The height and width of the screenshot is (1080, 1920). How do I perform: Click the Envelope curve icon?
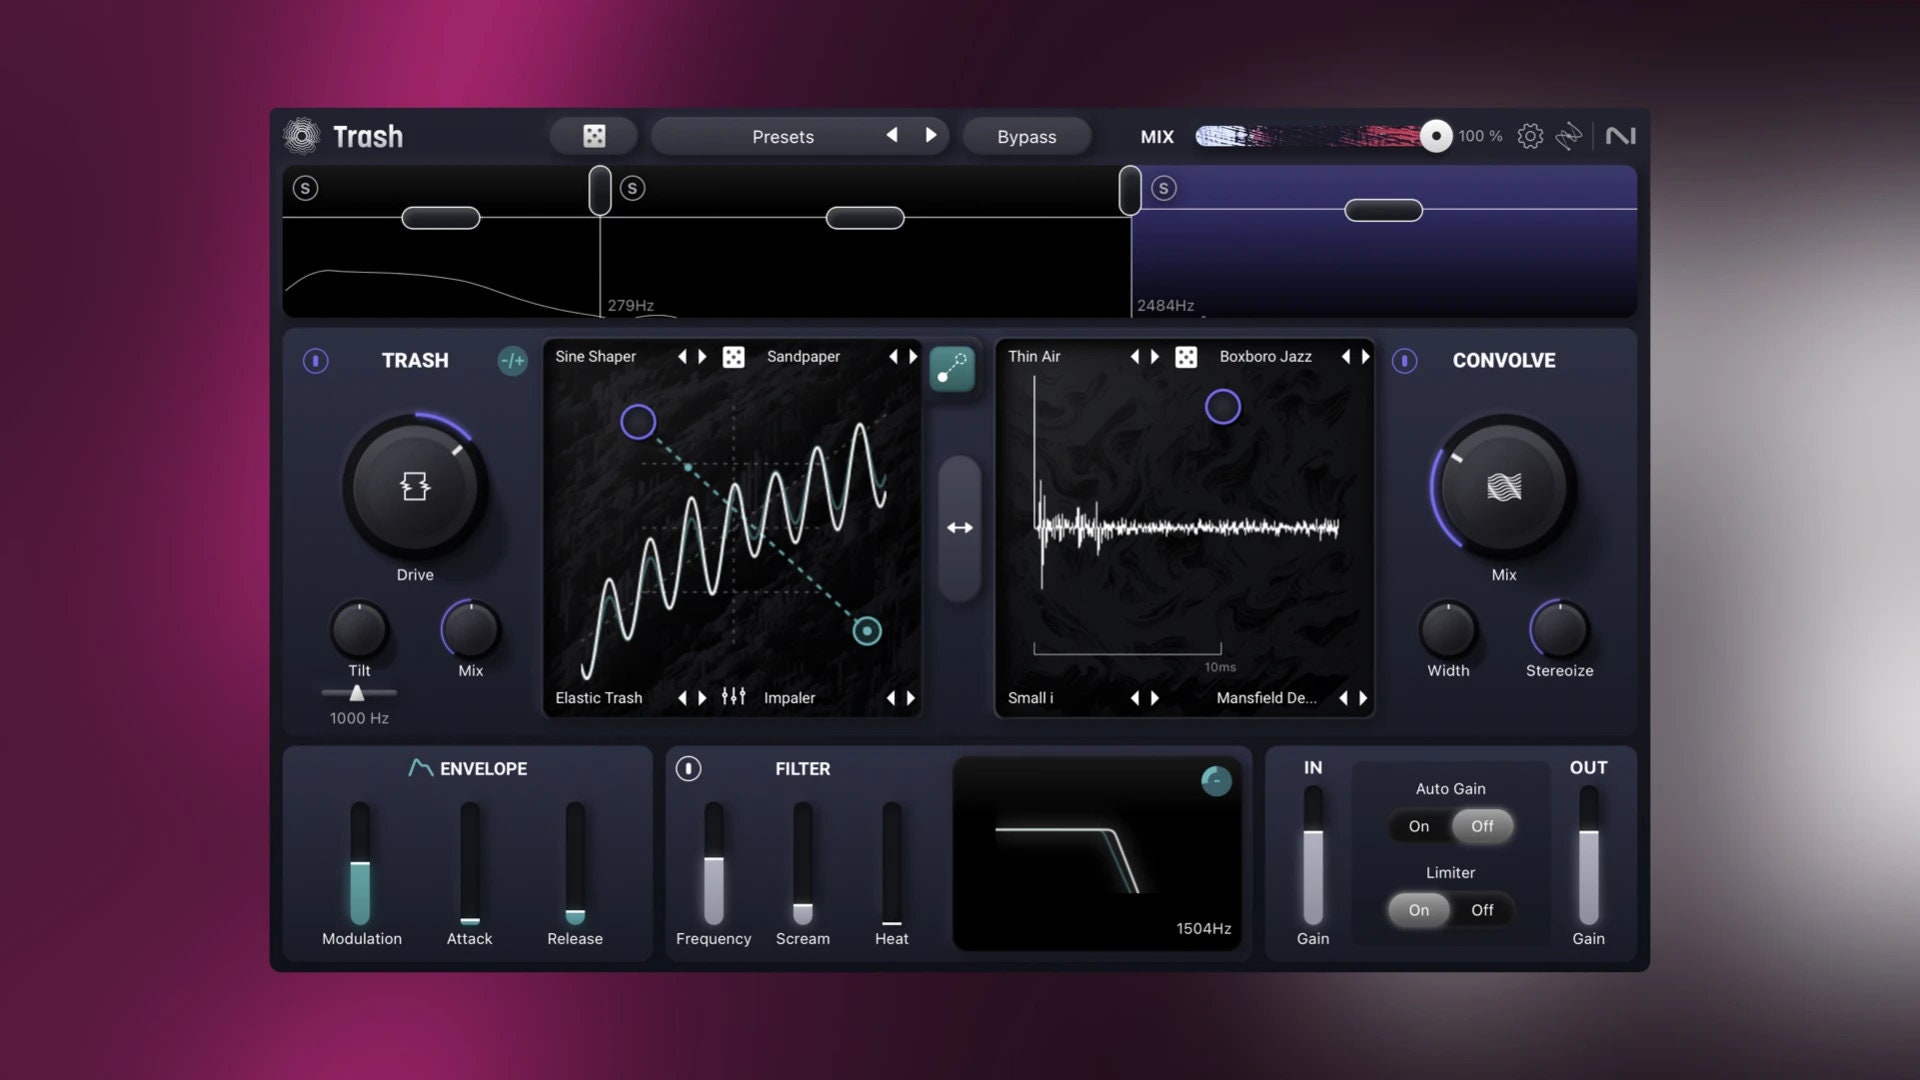click(420, 768)
